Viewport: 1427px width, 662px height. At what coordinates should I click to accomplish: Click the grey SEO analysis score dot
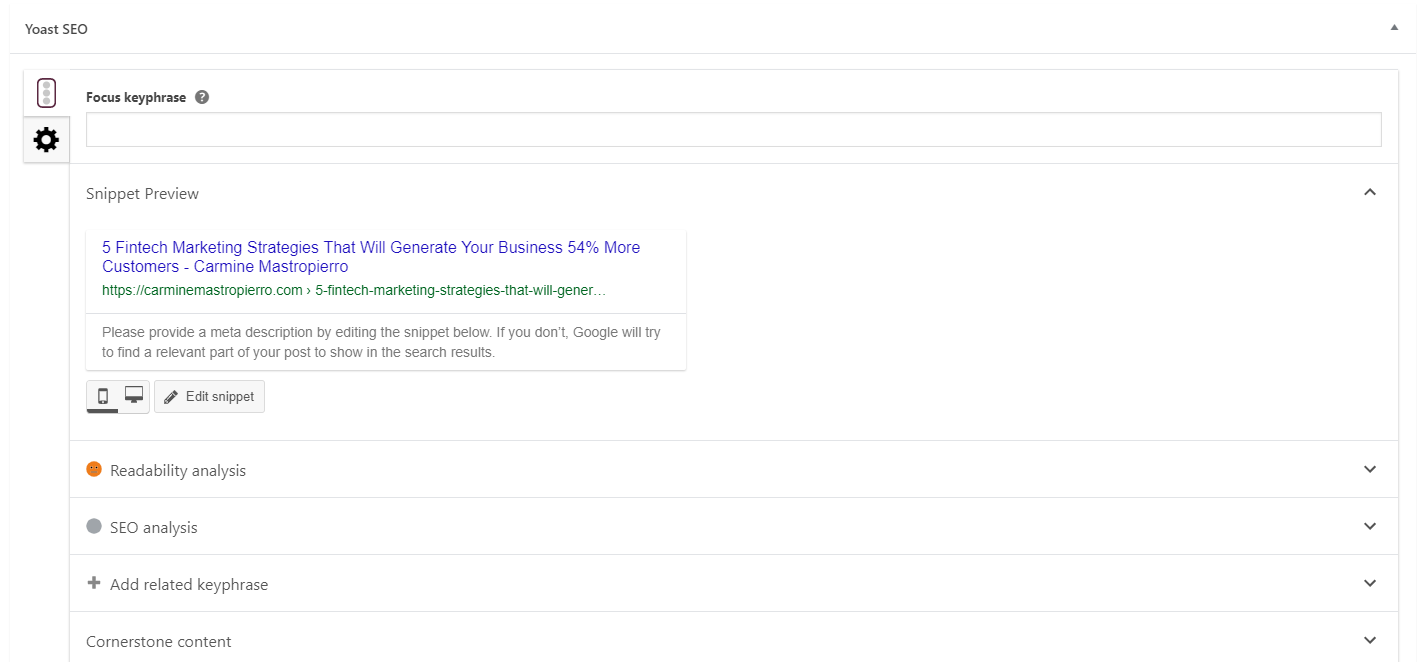[94, 526]
